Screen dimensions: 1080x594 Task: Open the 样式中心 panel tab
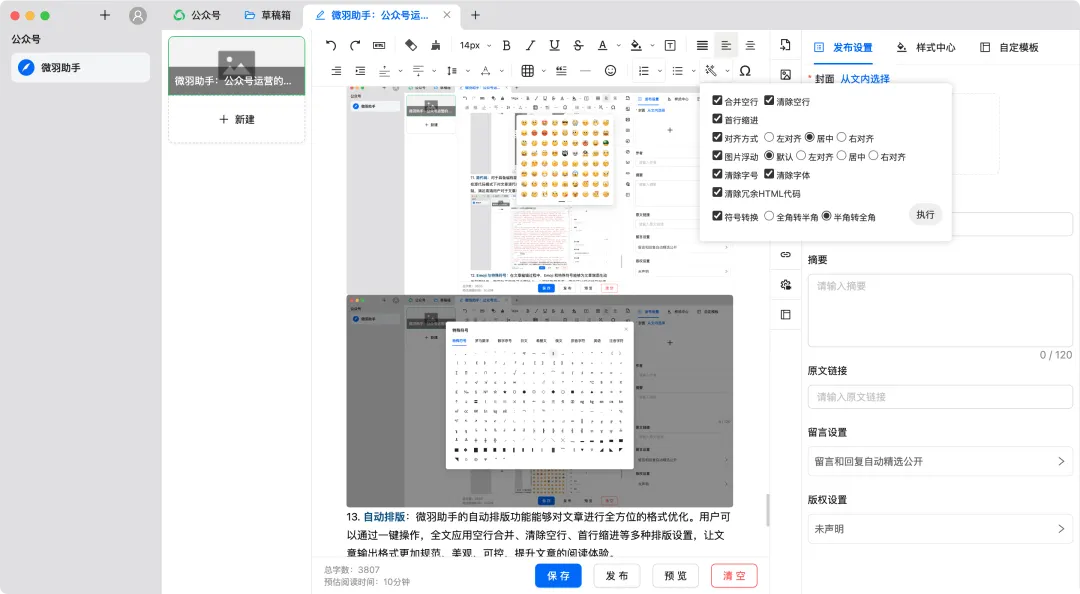pyautogui.click(x=926, y=48)
